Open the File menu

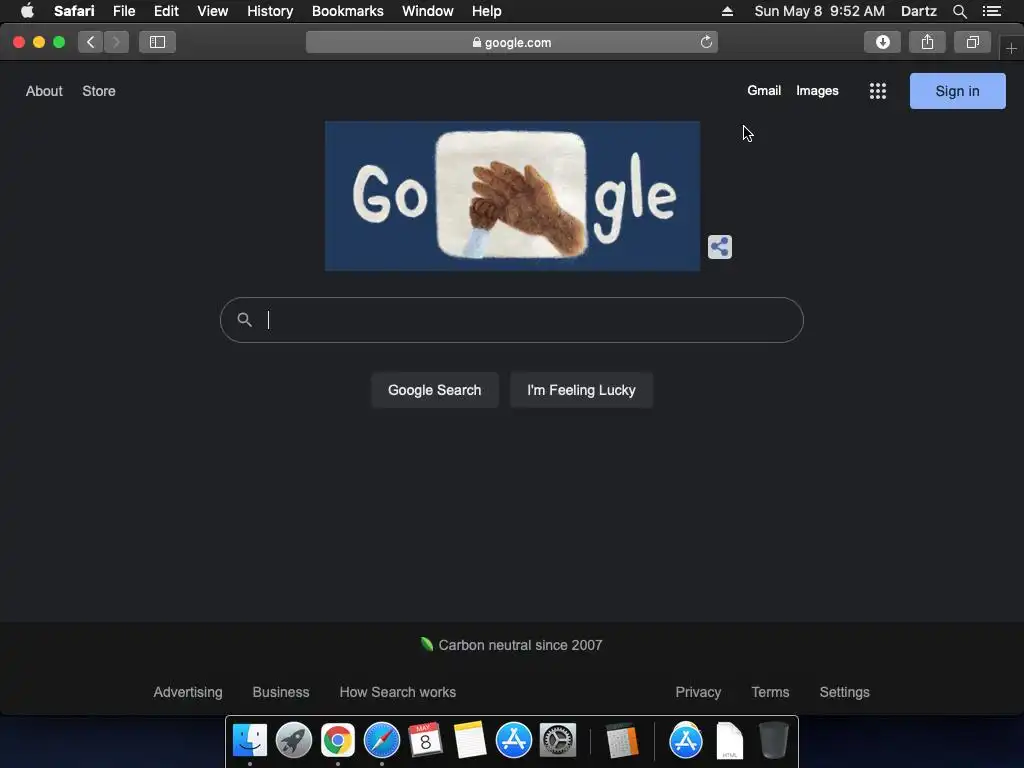tap(123, 11)
